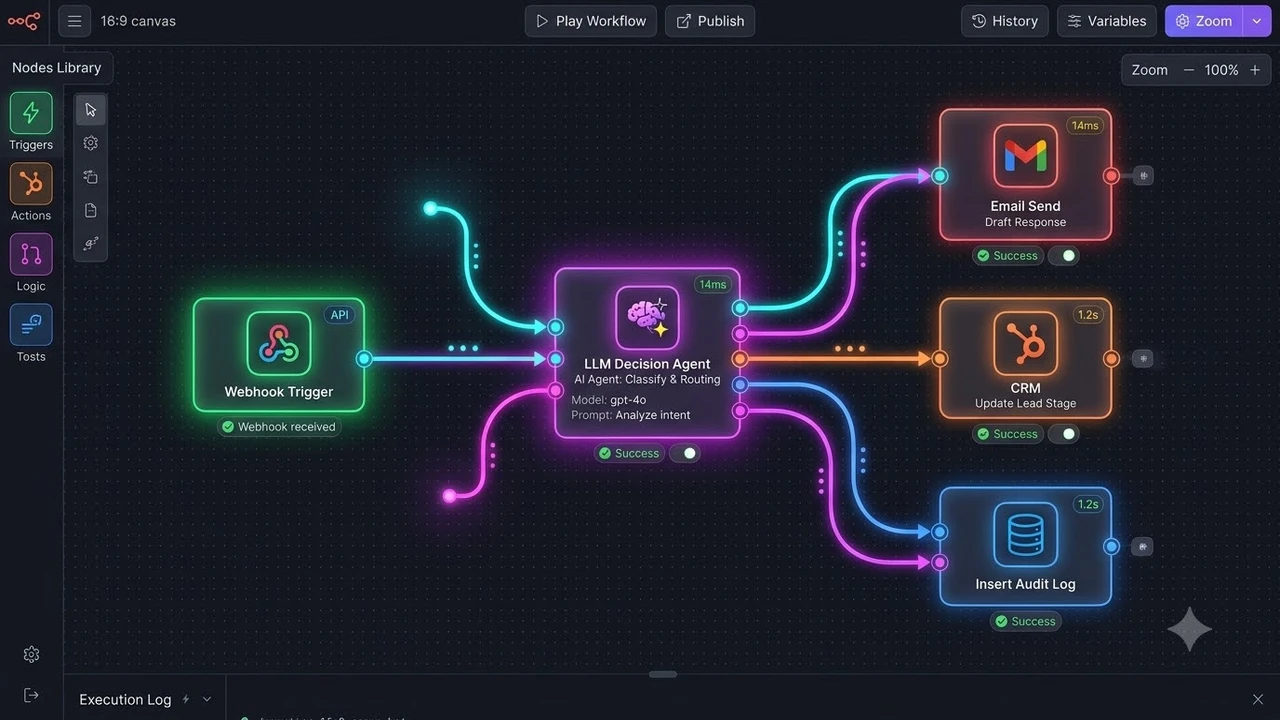The image size is (1280, 720).
Task: Click the Play Workflow button
Action: pyautogui.click(x=591, y=21)
